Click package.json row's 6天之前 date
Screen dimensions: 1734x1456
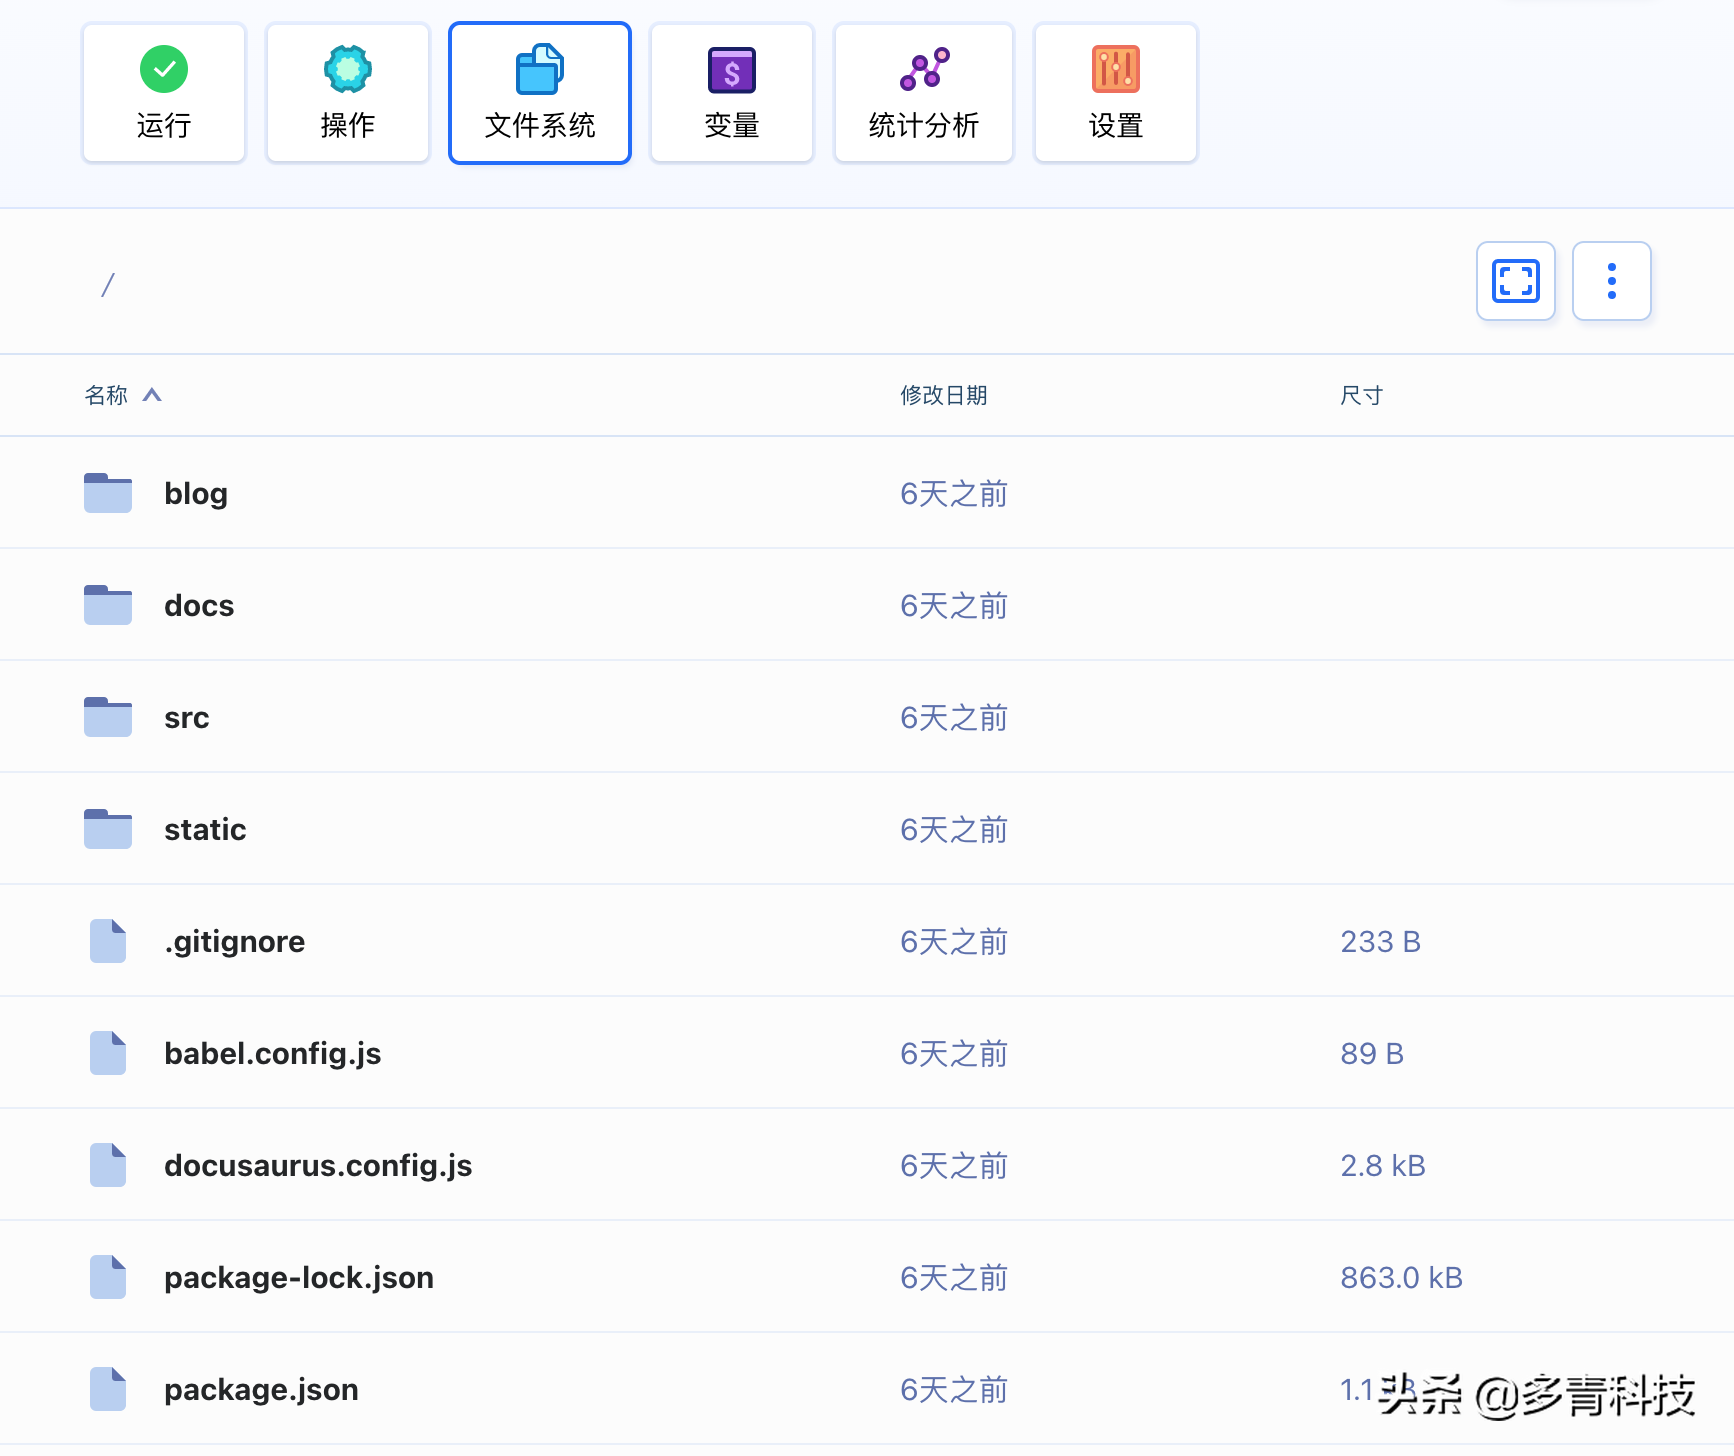(x=954, y=1389)
